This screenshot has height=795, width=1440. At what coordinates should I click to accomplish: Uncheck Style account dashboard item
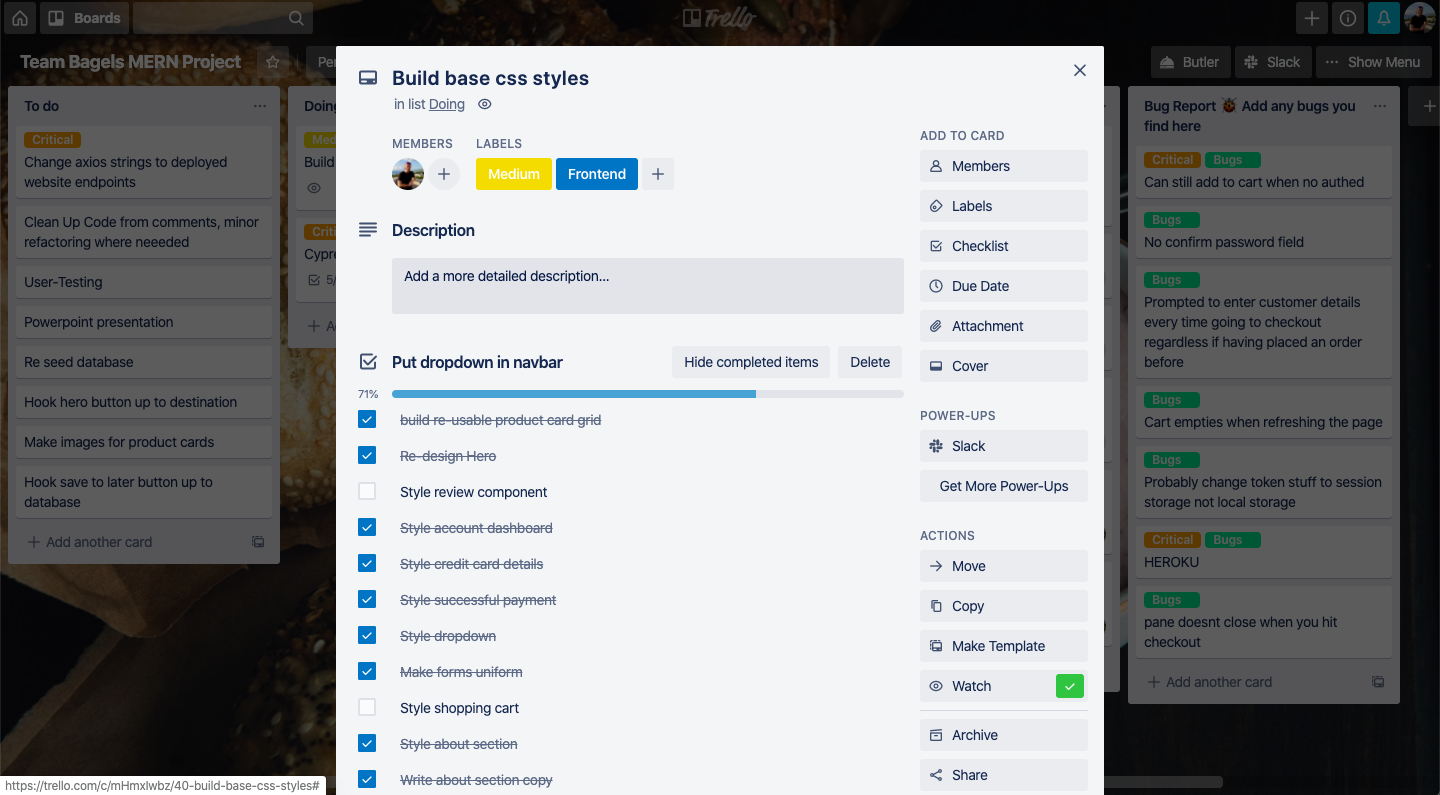pos(367,527)
